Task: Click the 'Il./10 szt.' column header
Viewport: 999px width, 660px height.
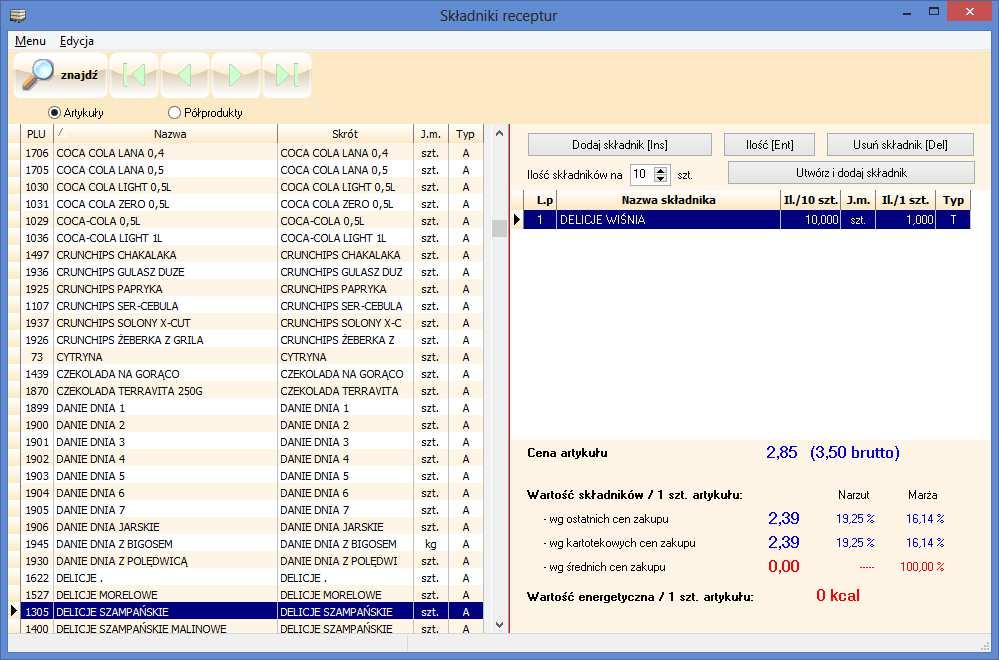Action: click(810, 200)
